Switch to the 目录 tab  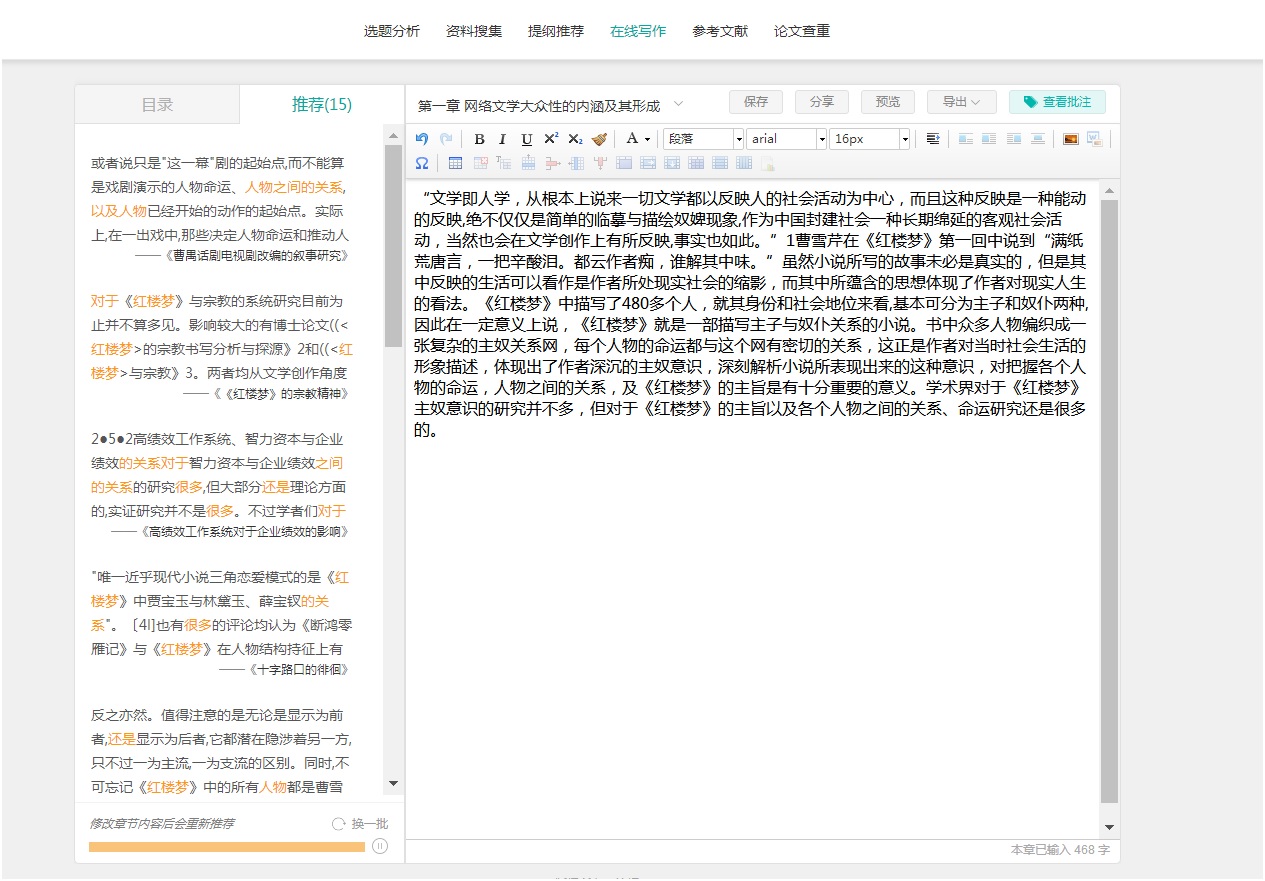click(x=157, y=104)
